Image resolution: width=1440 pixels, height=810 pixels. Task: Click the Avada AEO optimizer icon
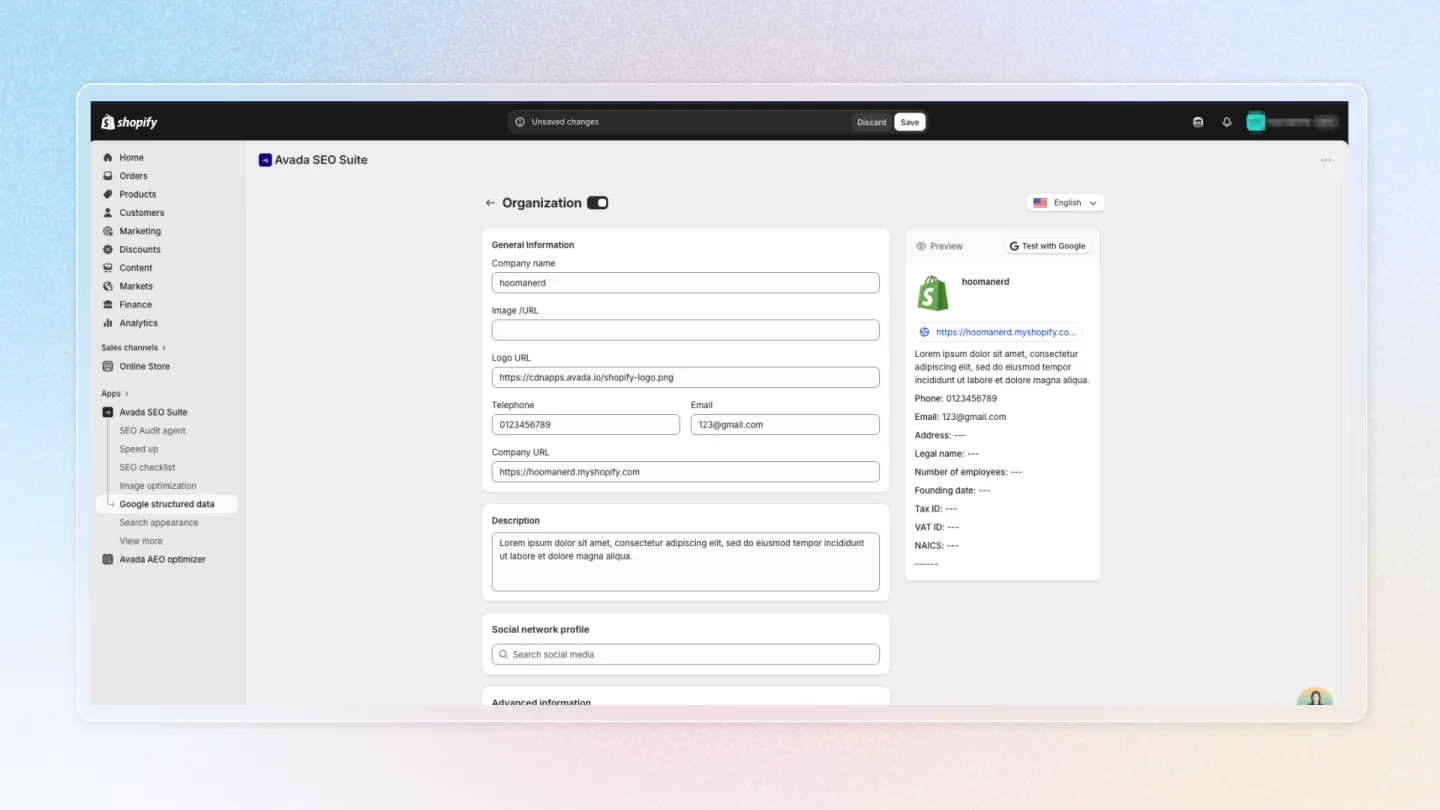tap(108, 560)
